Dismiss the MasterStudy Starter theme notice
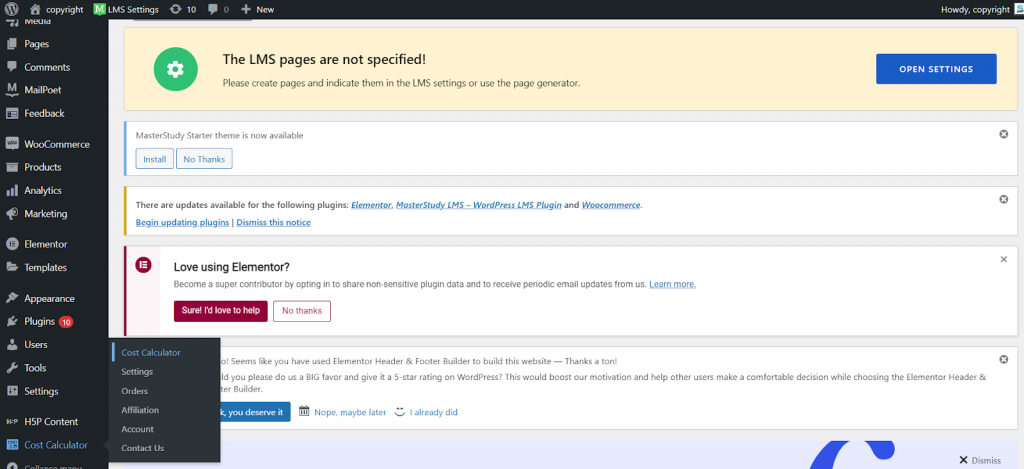Image resolution: width=1024 pixels, height=469 pixels. (x=1004, y=134)
